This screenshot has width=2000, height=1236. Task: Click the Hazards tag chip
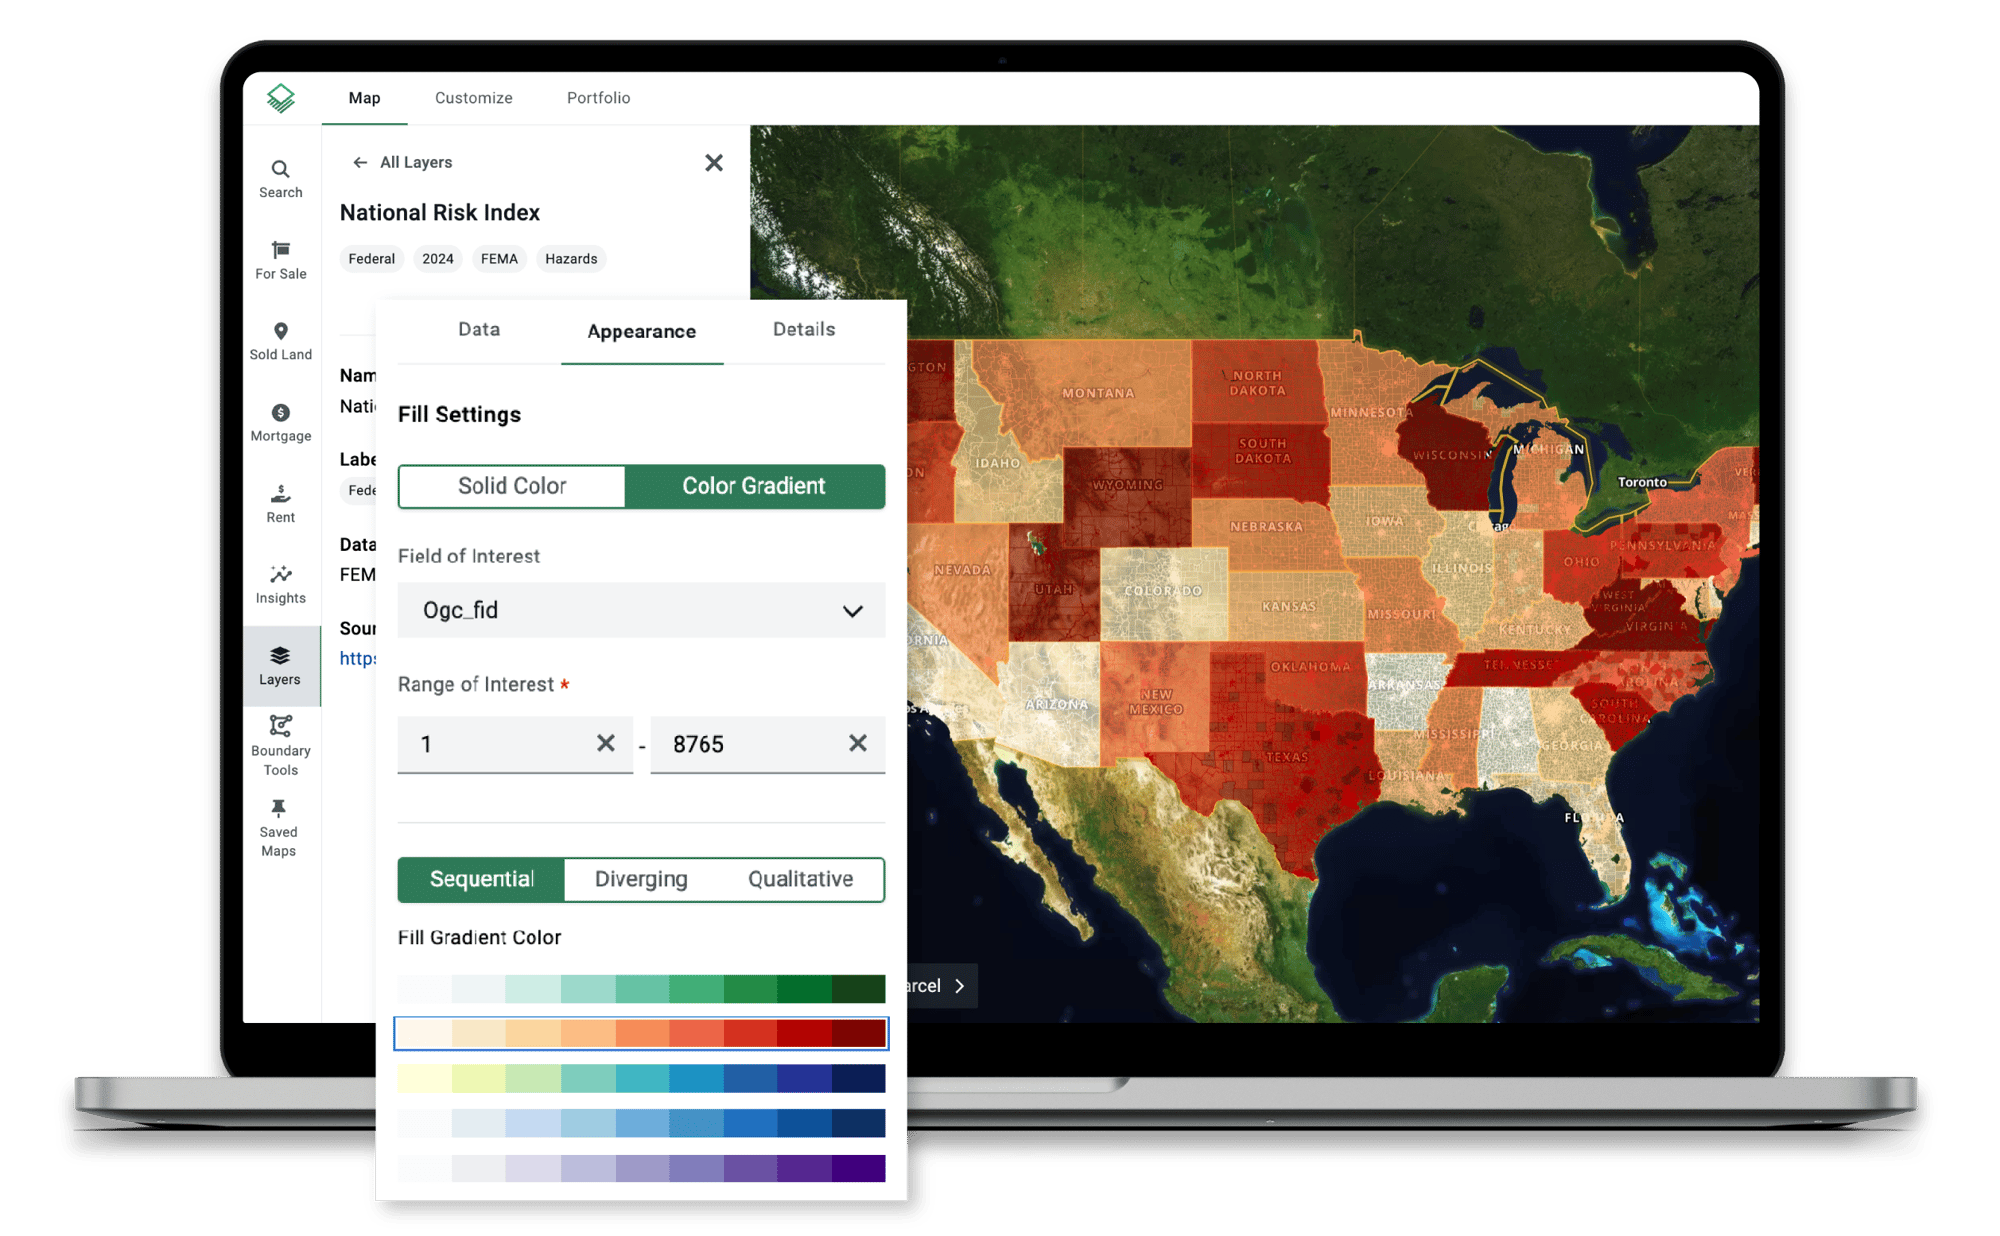tap(571, 259)
